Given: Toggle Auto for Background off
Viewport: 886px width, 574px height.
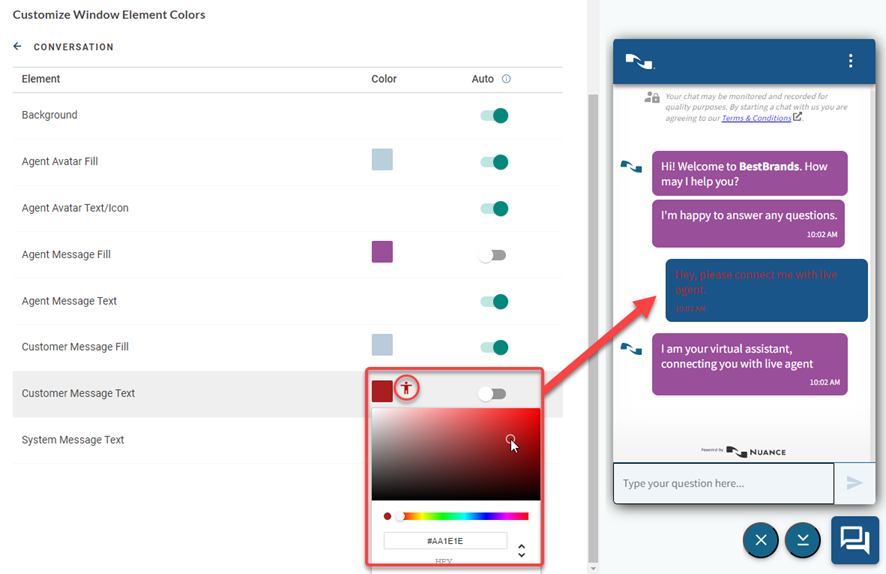Looking at the screenshot, I should click(x=494, y=115).
